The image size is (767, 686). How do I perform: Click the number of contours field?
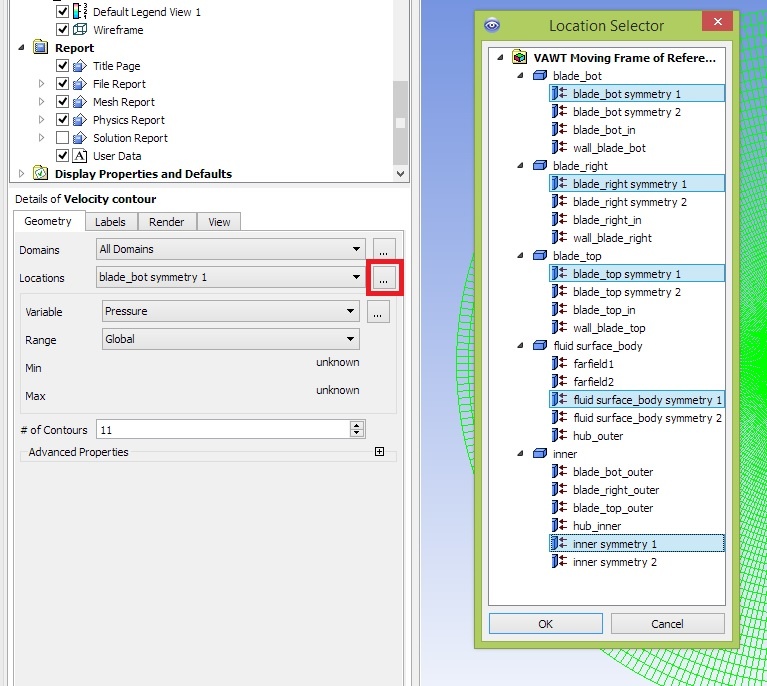(x=224, y=430)
